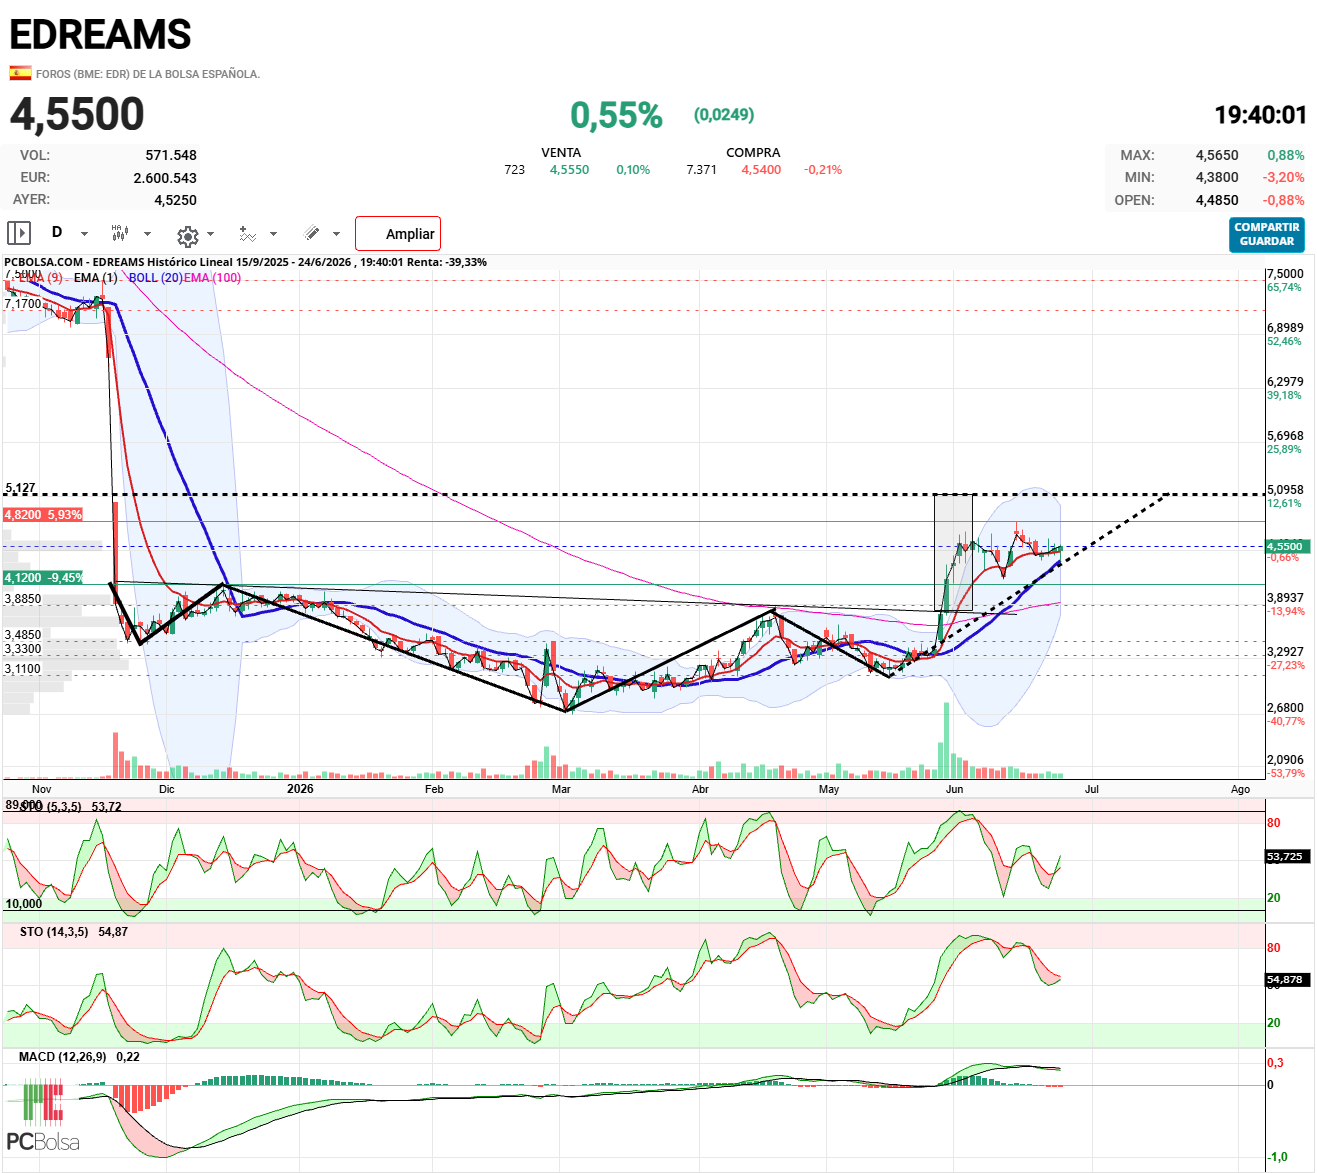The height and width of the screenshot is (1173, 1317).
Task: Click the Compartir Guardar button
Action: [x=1267, y=234]
